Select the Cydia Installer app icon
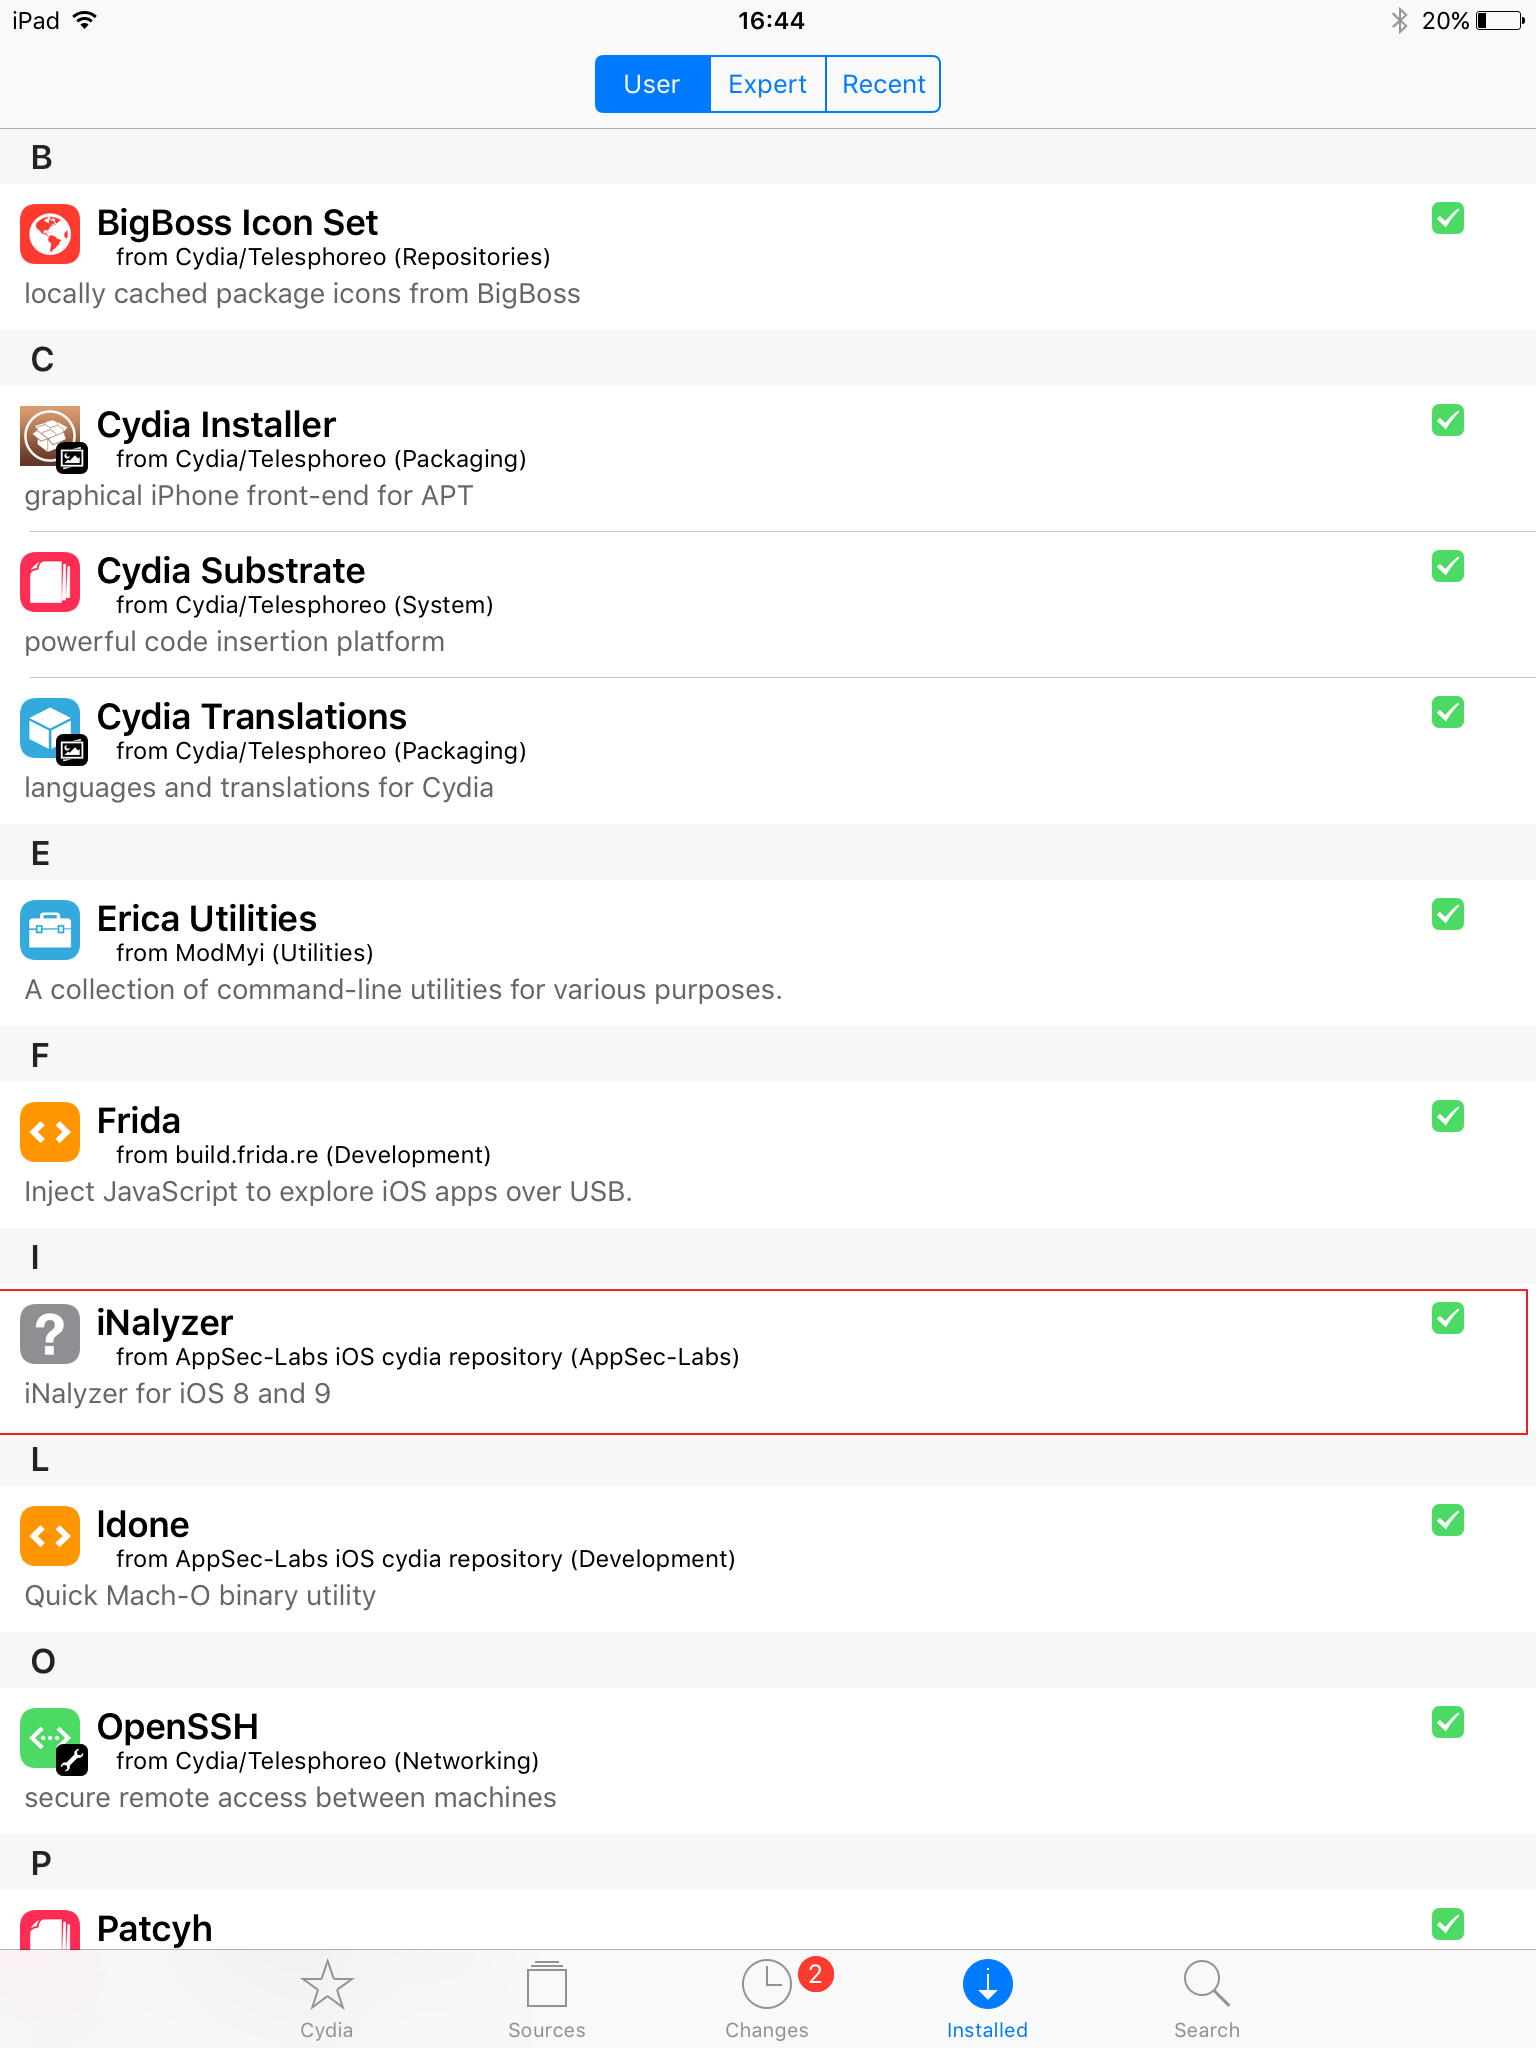Screen dimensions: 1536x2048 coord(49,437)
